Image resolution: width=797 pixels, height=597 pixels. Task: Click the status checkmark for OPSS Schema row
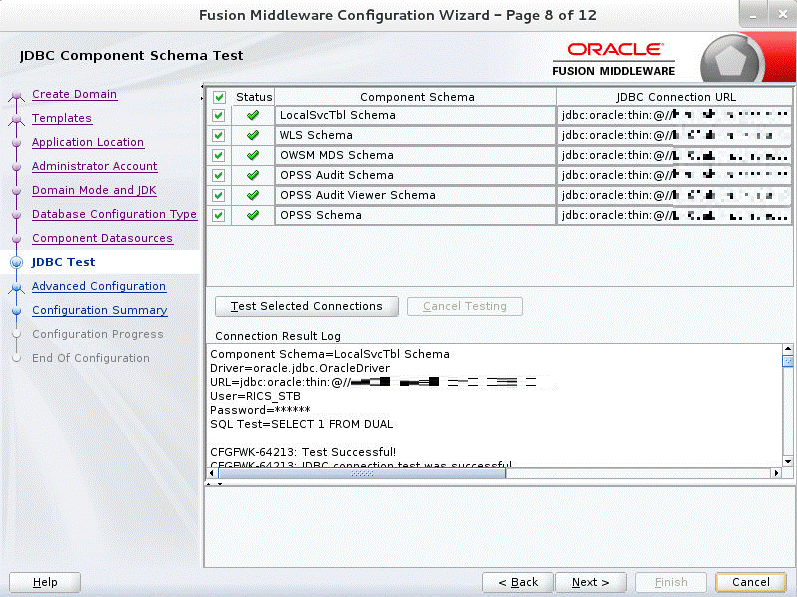(x=253, y=215)
